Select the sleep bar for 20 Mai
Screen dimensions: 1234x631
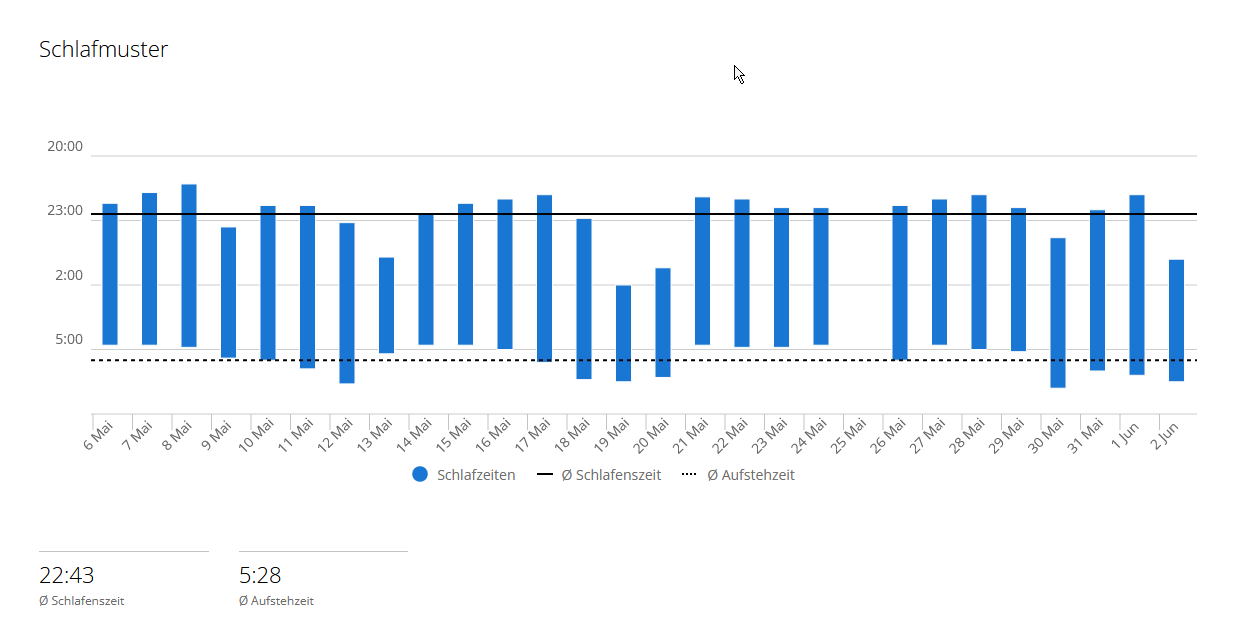click(663, 323)
